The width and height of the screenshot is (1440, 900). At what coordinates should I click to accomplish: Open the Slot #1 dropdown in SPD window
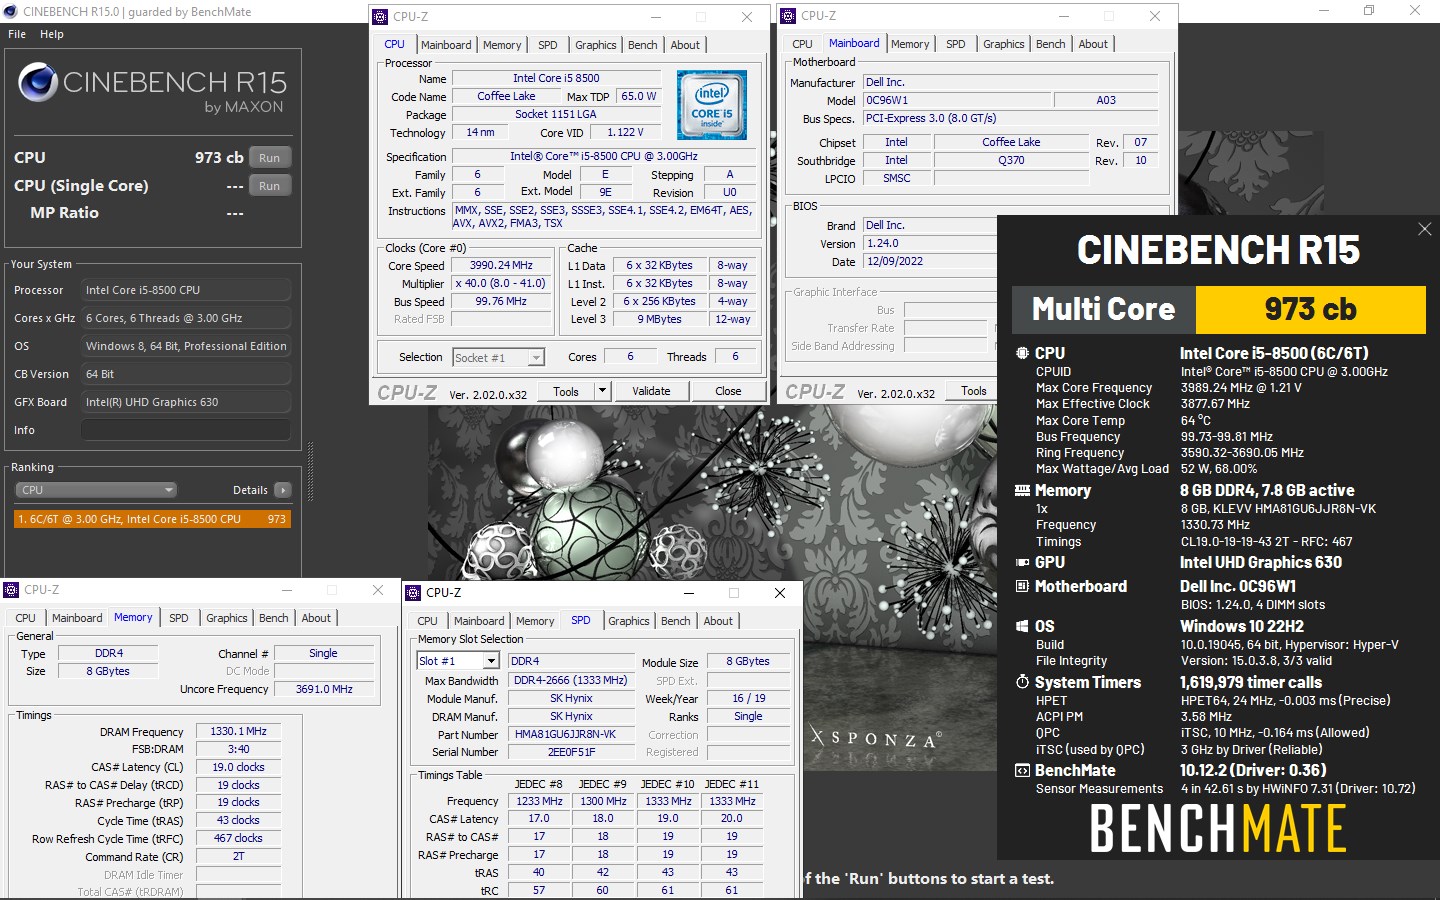point(457,661)
